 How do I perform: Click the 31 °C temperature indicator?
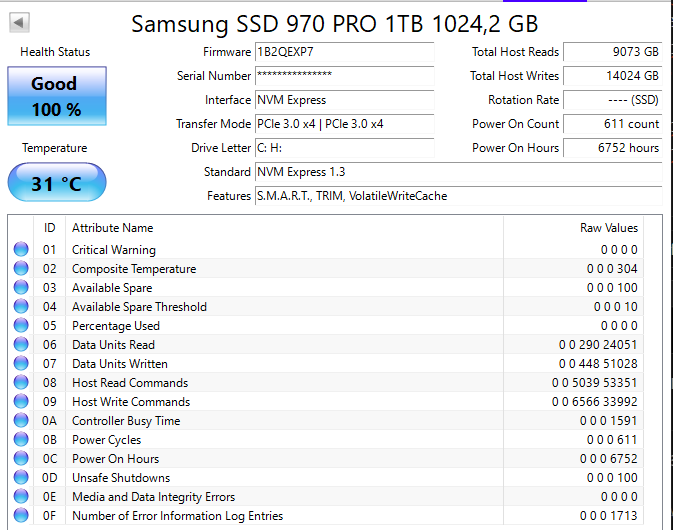click(57, 182)
